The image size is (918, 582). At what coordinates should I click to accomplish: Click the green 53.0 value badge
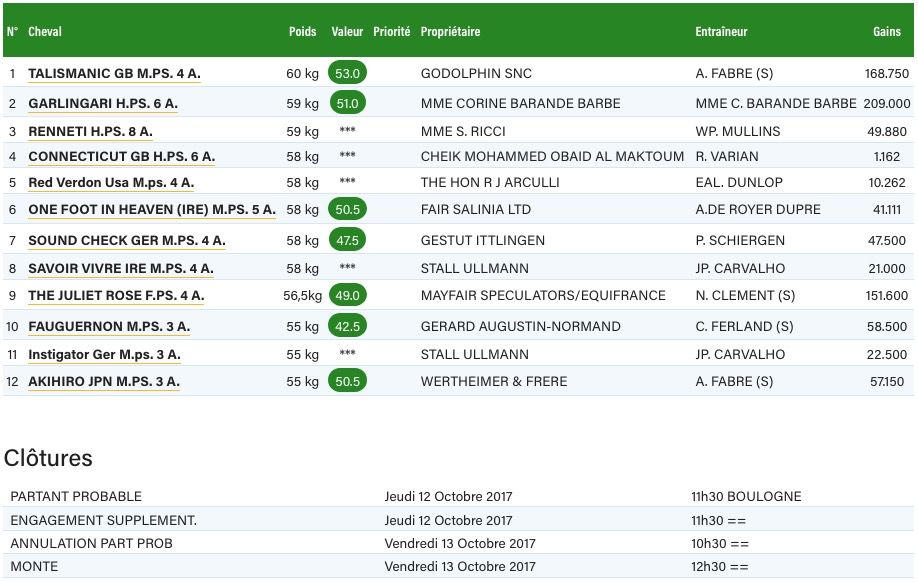pyautogui.click(x=347, y=73)
